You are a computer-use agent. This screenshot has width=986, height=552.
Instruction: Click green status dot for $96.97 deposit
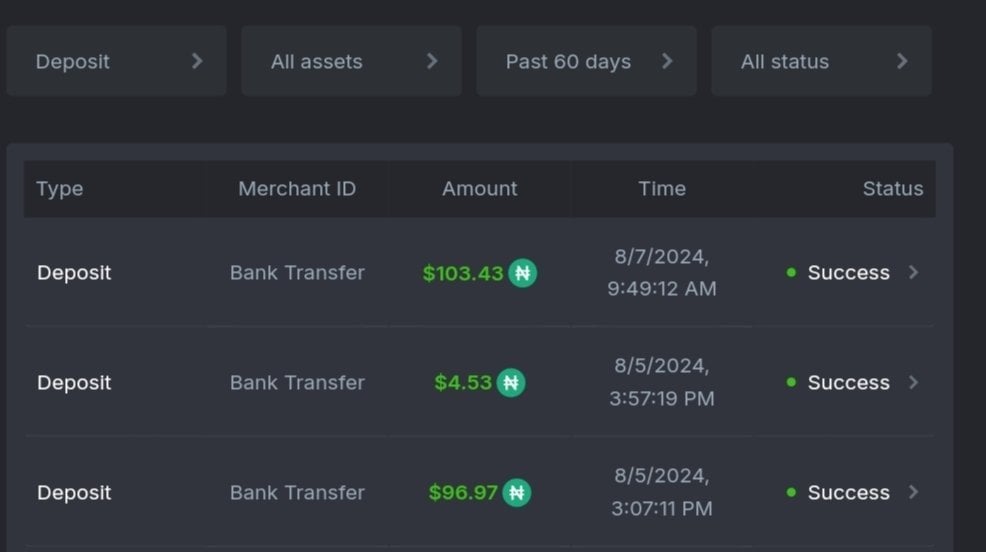click(x=791, y=493)
